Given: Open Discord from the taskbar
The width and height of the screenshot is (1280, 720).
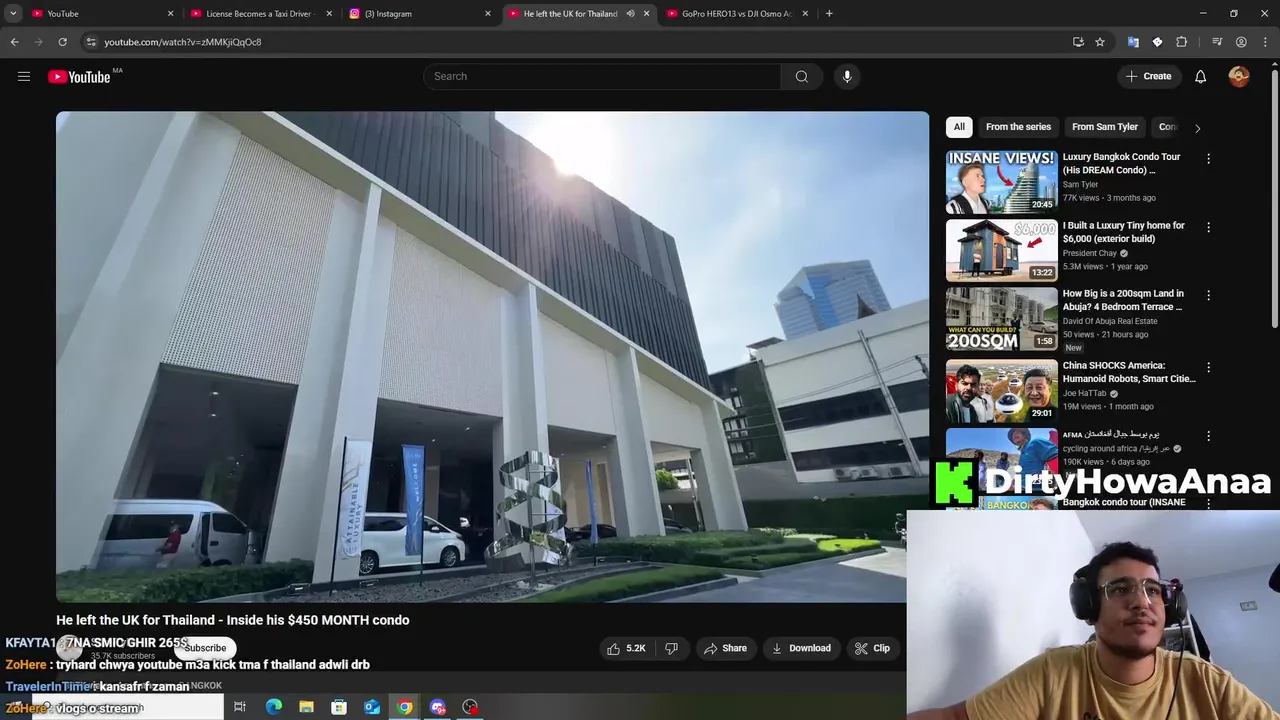Looking at the screenshot, I should (x=438, y=707).
